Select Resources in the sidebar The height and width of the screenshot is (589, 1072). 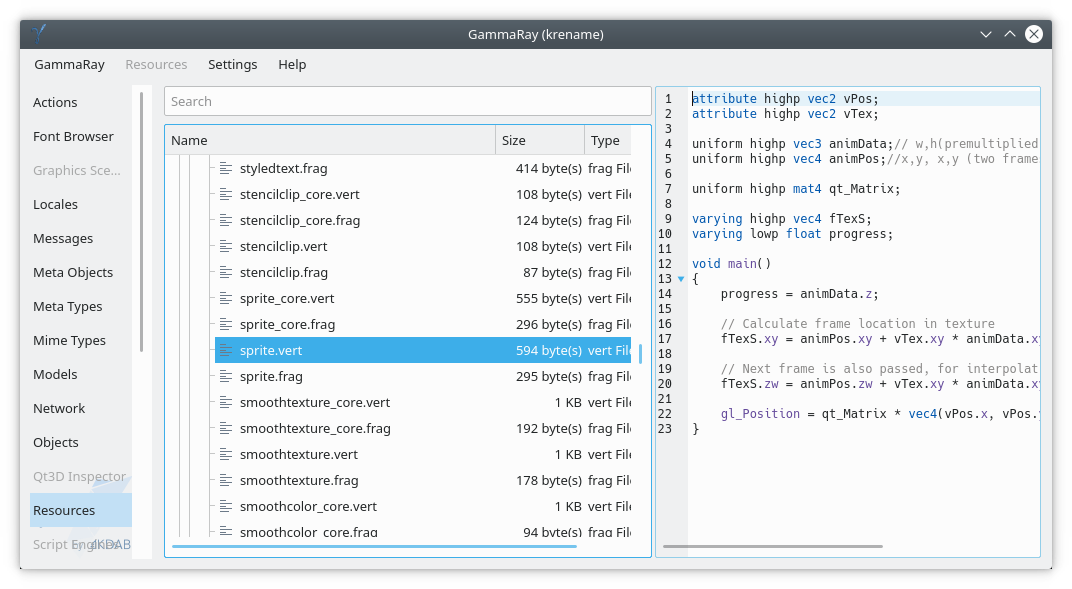[81, 510]
